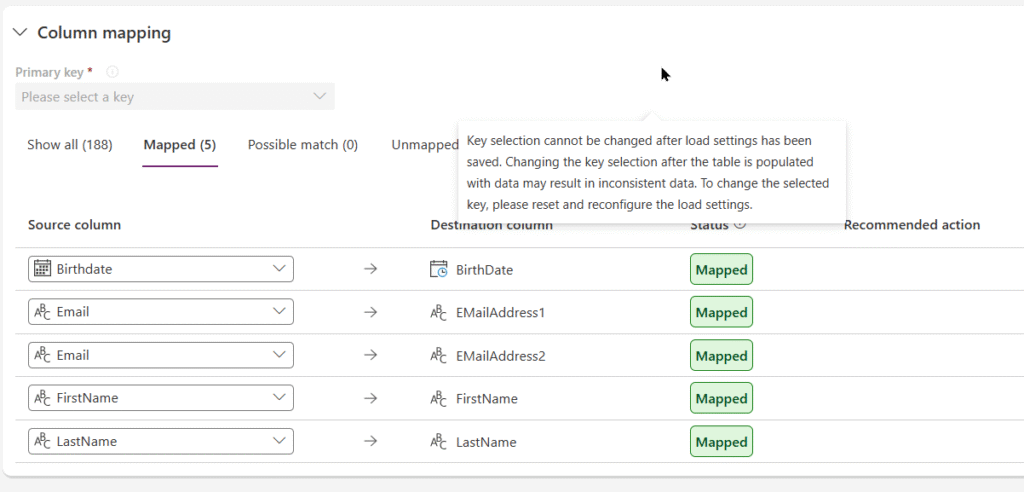
Task: Click the BirthDate destination datetime icon
Action: 439,269
